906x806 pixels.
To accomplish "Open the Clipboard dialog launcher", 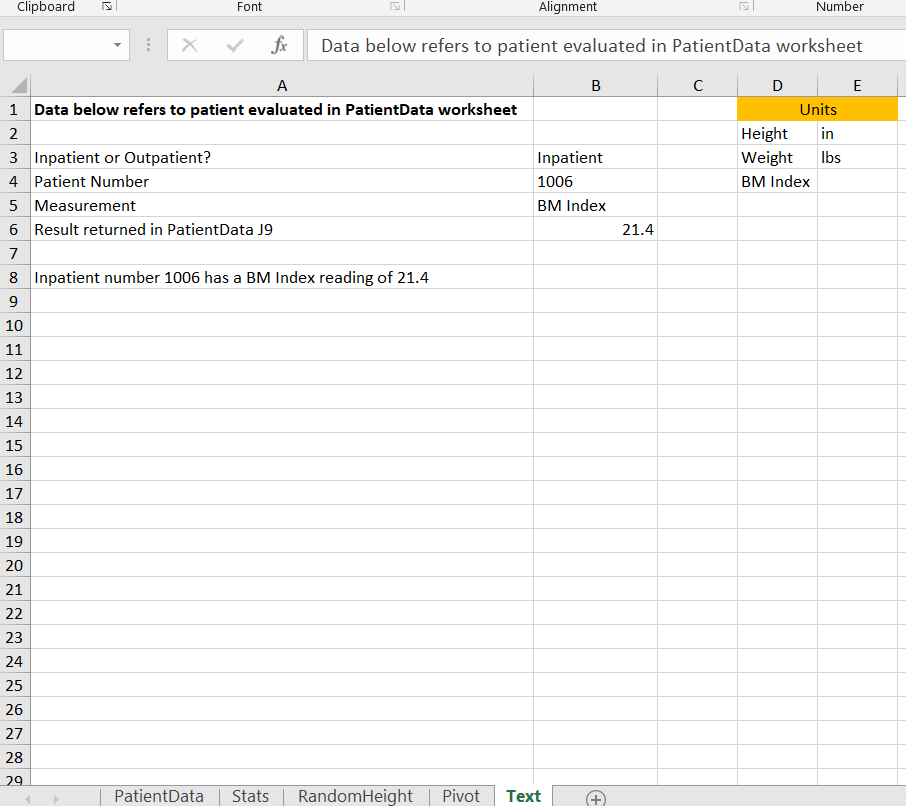I will [107, 6].
